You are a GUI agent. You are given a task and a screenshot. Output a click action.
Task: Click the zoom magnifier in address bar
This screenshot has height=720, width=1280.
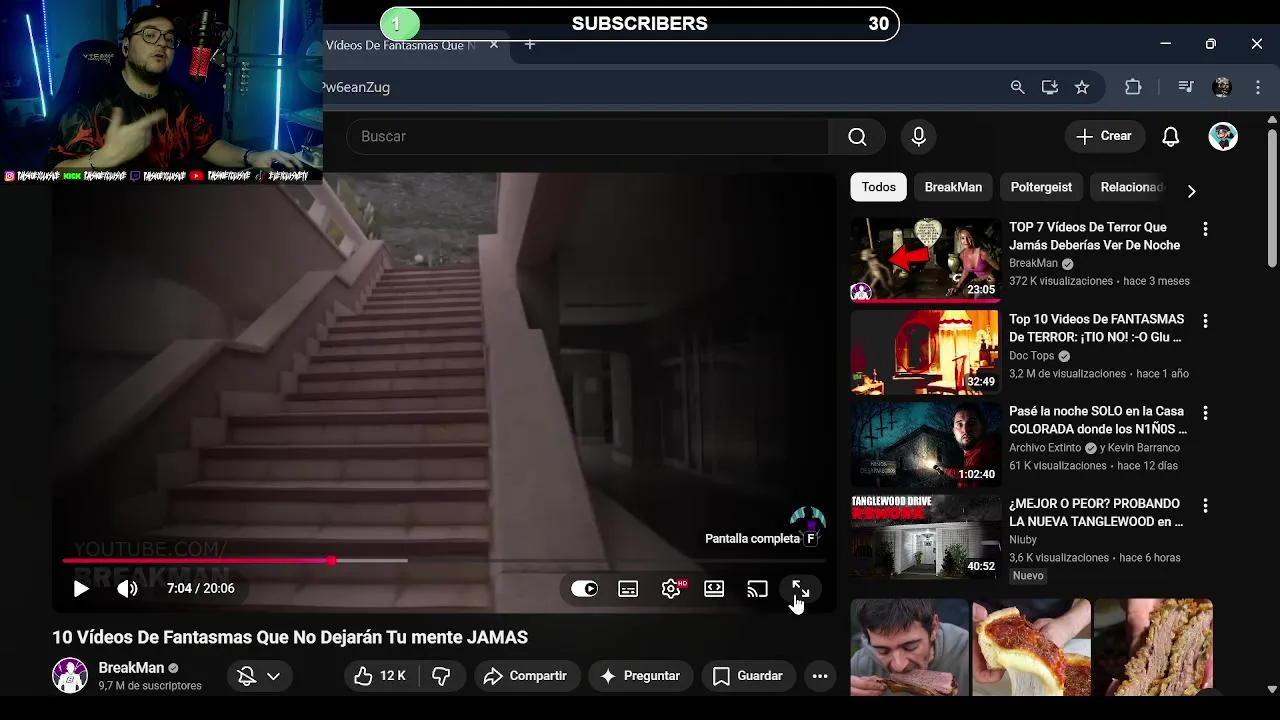(x=1018, y=87)
